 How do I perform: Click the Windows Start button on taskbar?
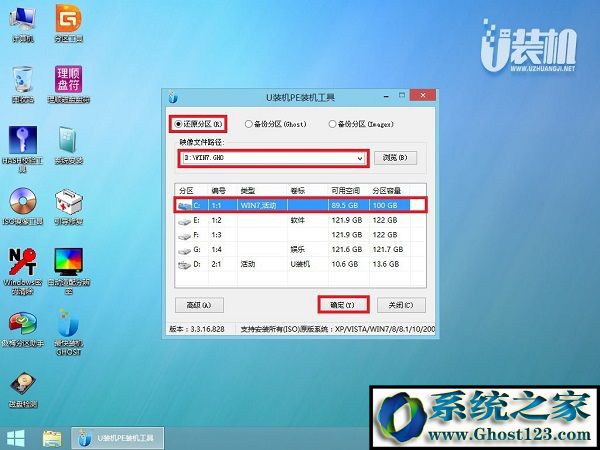pos(16,439)
